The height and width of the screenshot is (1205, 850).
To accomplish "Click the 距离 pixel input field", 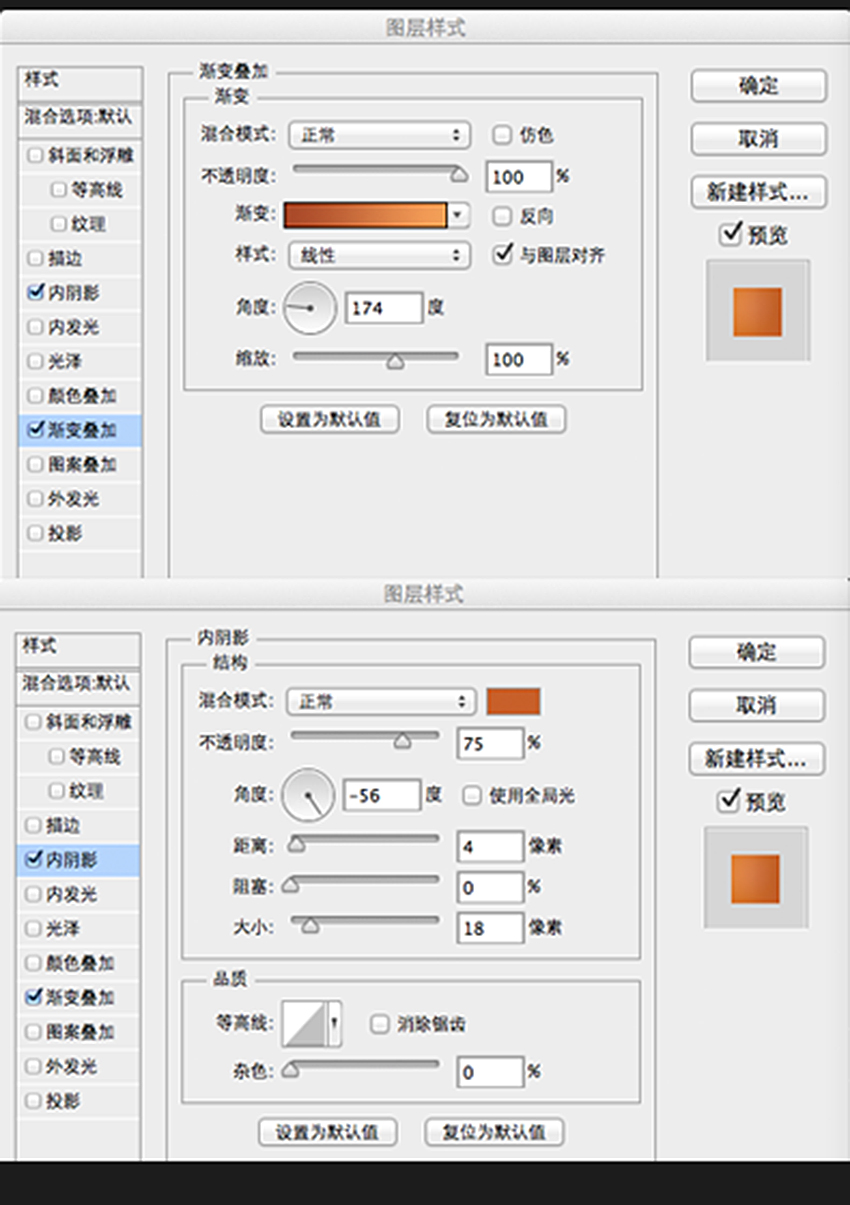I will [490, 847].
